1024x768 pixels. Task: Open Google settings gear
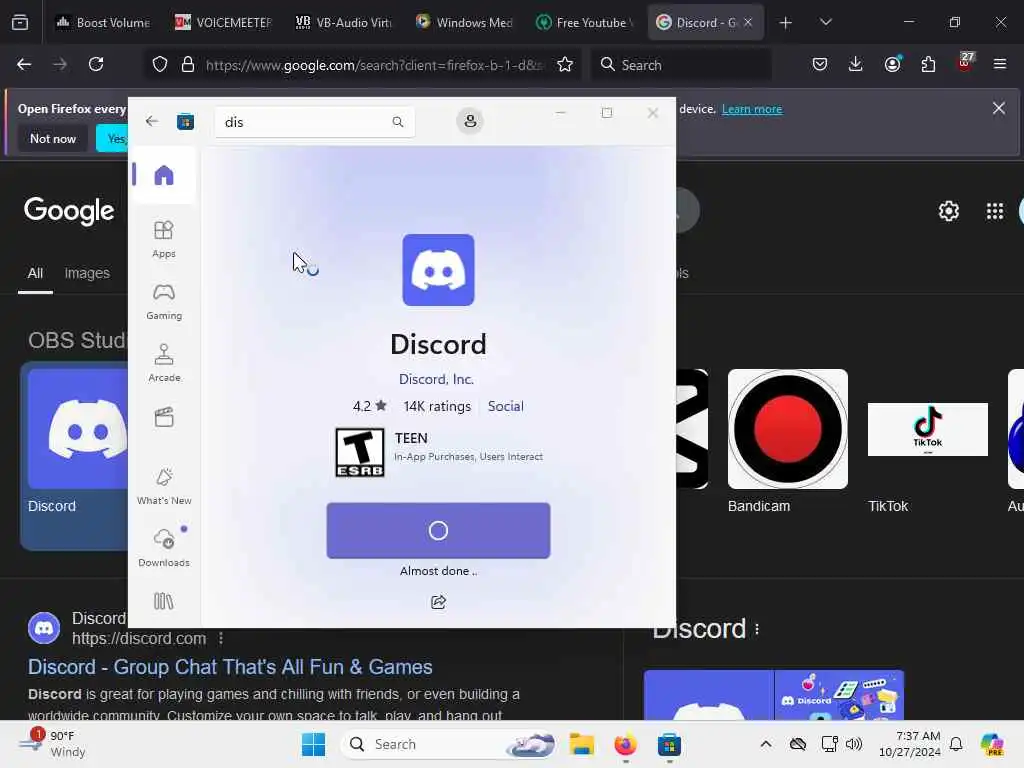pos(948,211)
